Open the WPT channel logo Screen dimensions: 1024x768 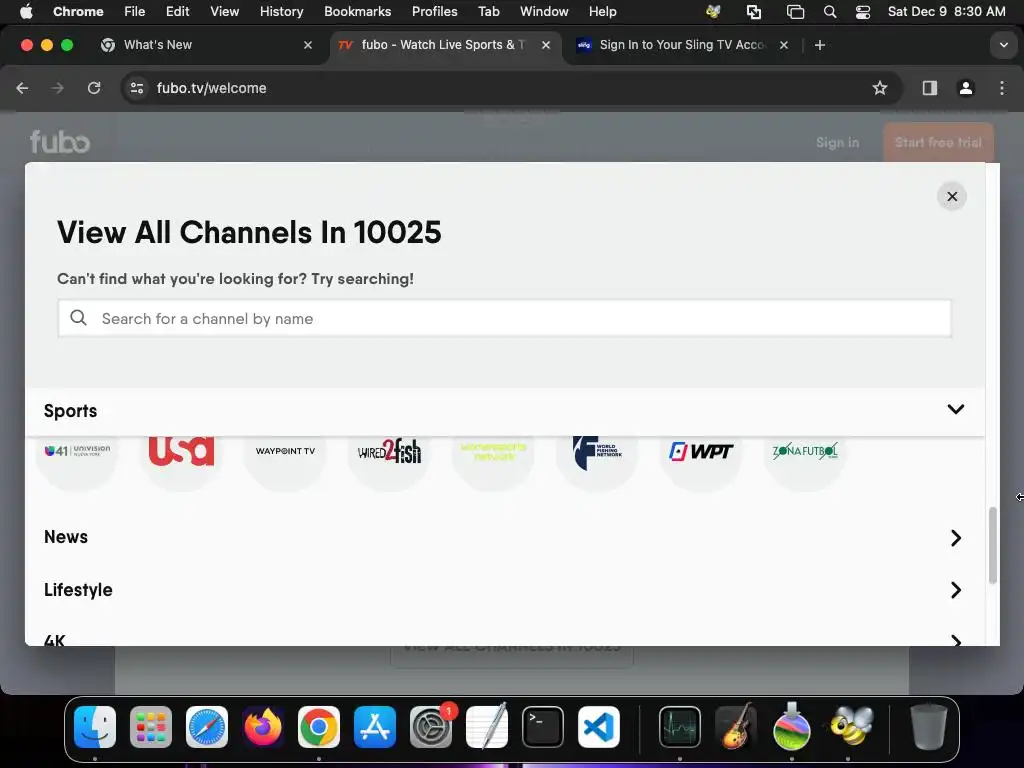(701, 451)
